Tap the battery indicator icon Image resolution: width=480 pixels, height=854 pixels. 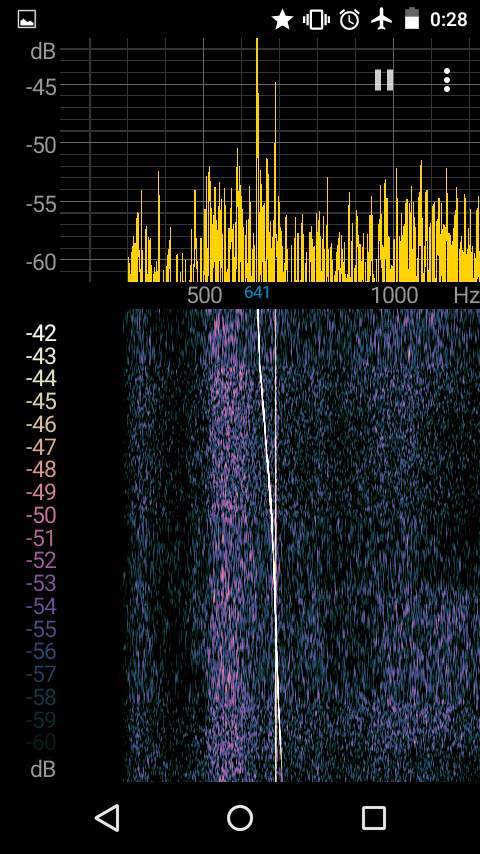click(412, 19)
